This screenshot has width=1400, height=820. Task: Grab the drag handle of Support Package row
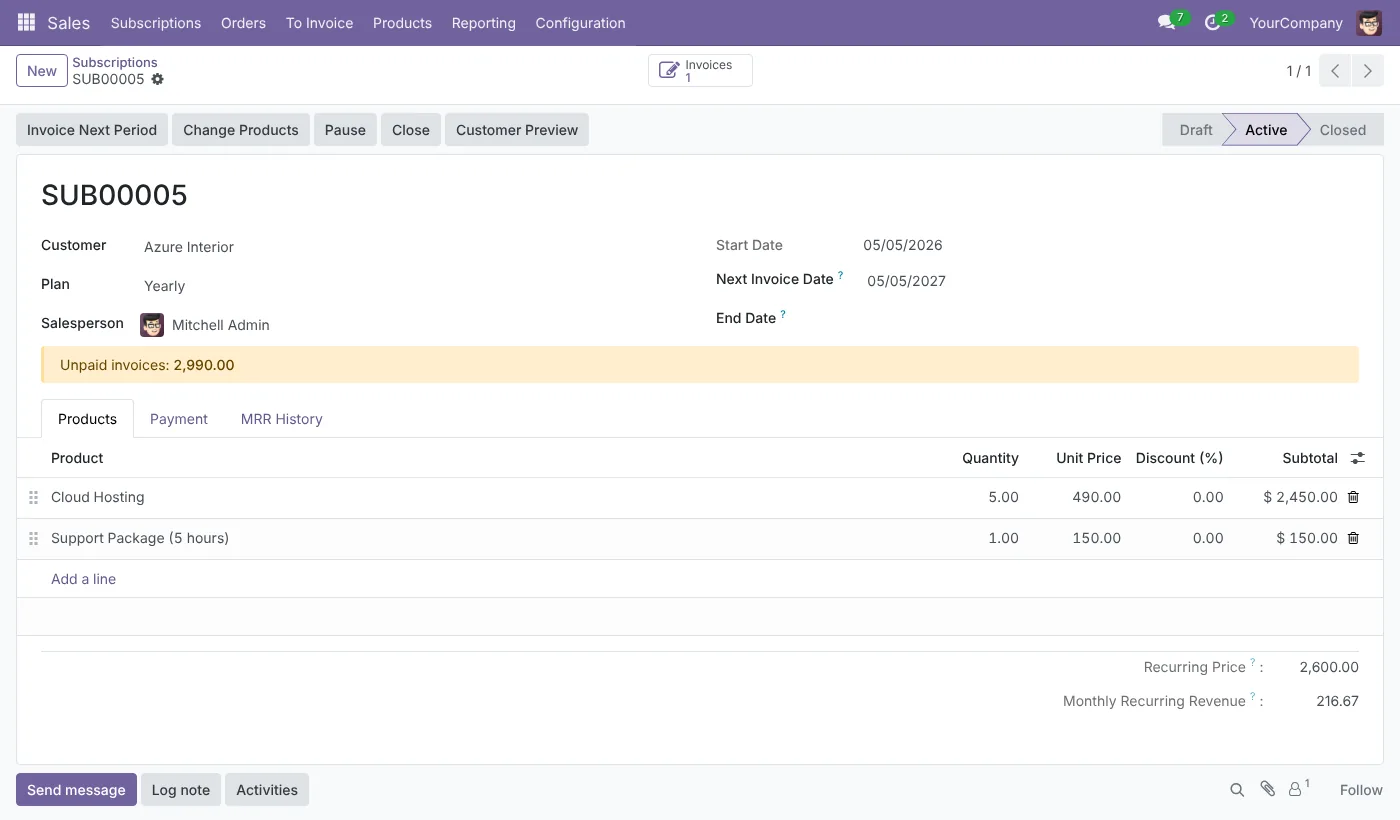pos(33,538)
